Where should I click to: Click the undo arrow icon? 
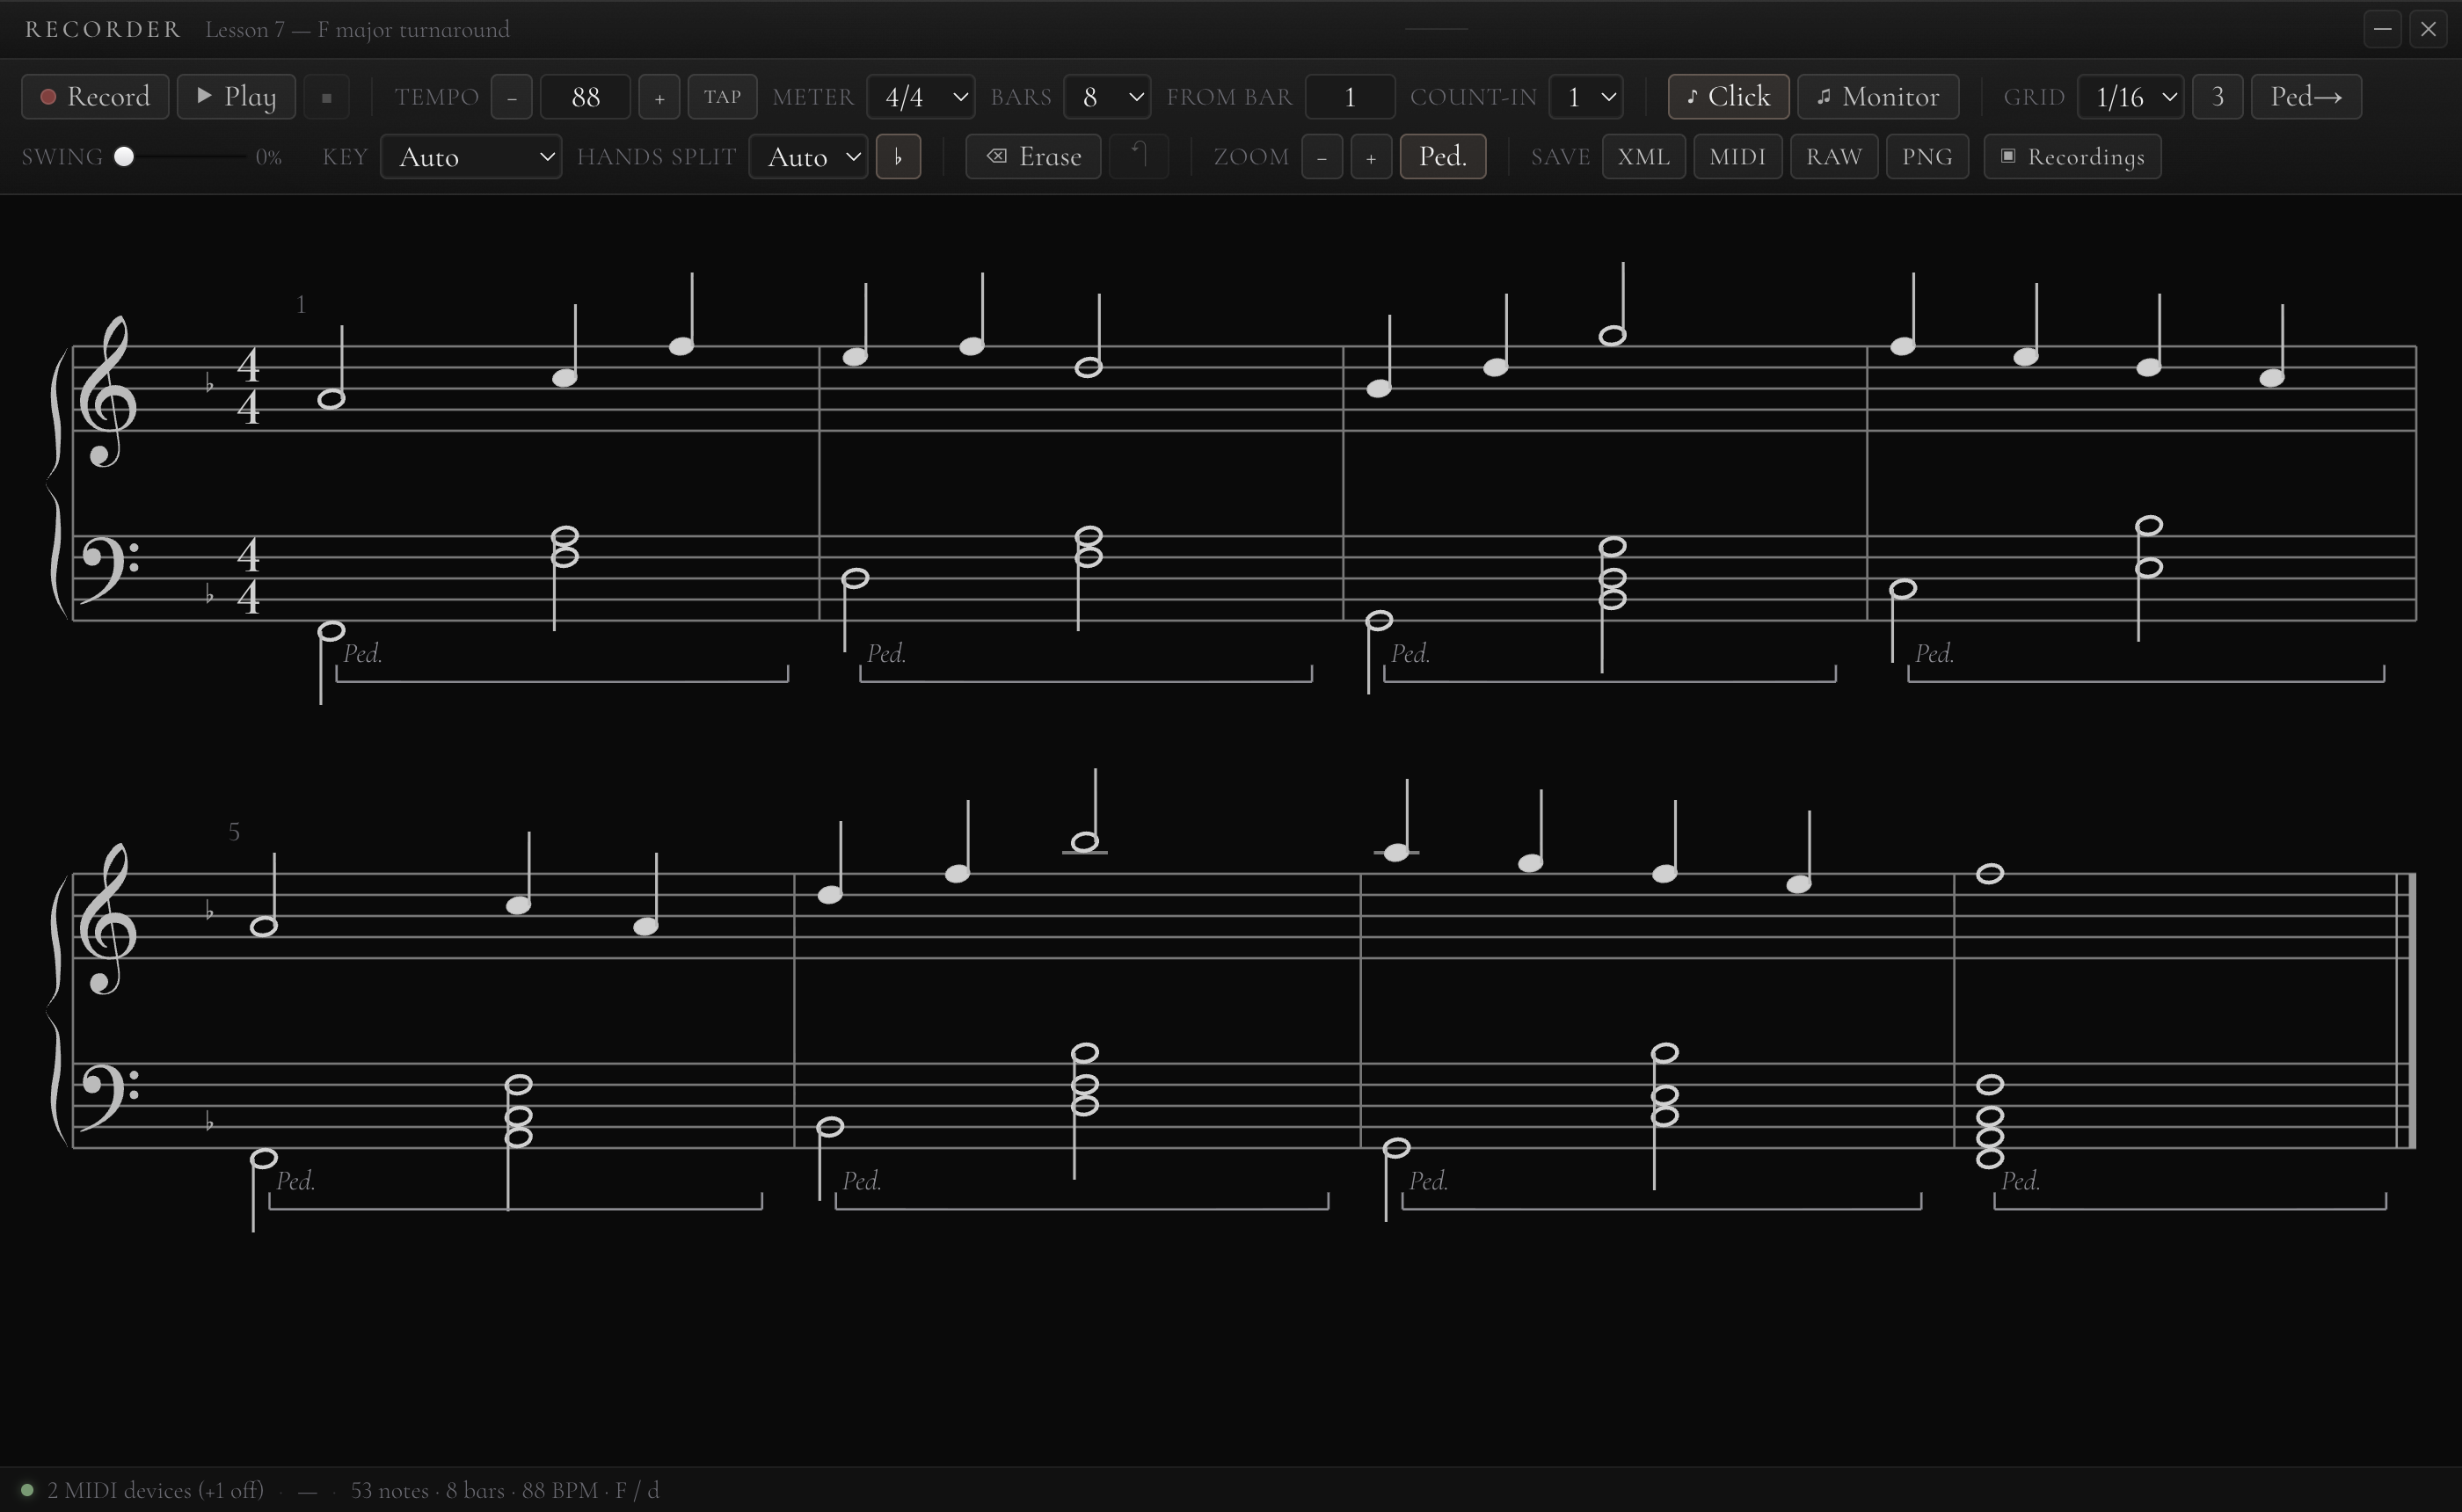coord(1139,157)
